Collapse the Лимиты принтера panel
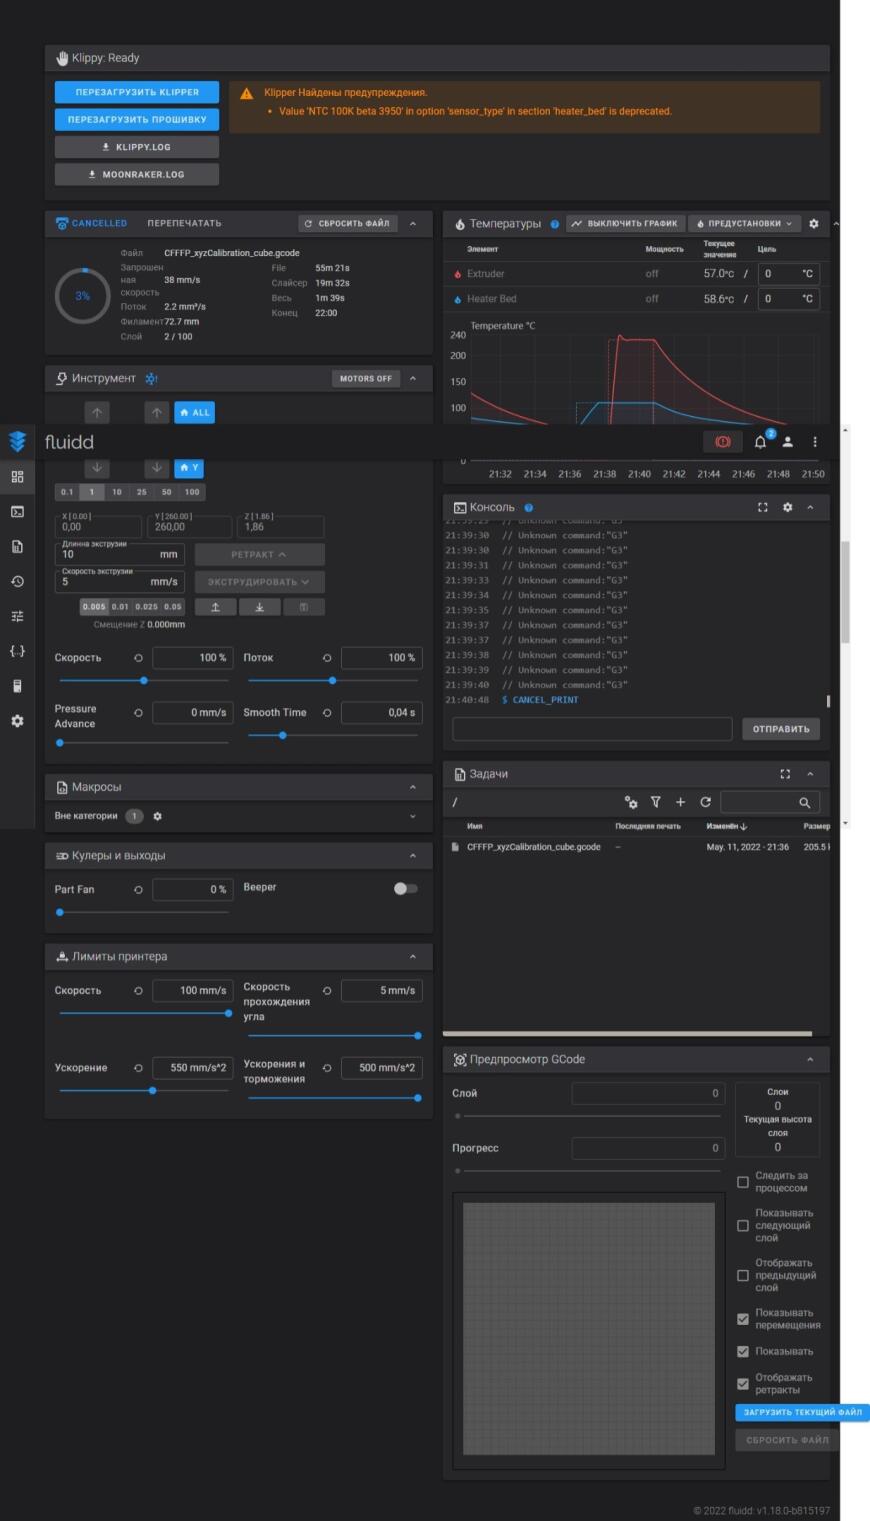 413,957
